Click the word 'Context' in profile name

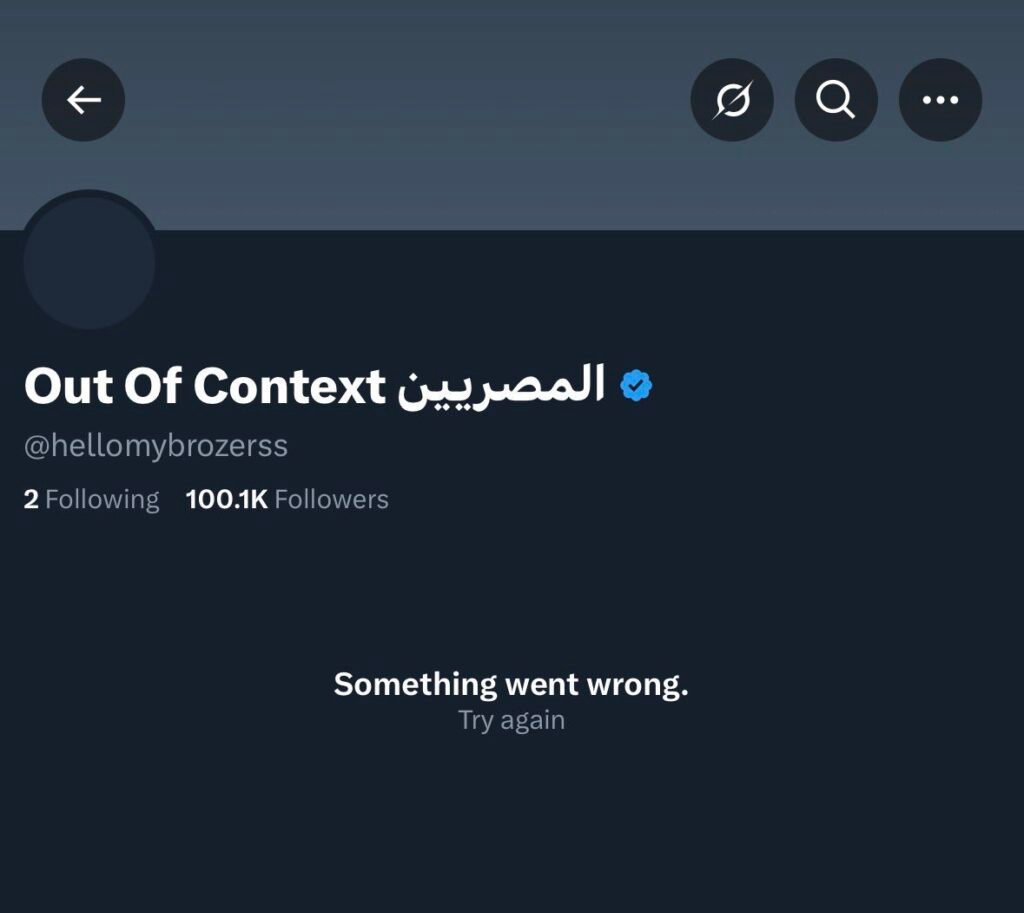(289, 386)
